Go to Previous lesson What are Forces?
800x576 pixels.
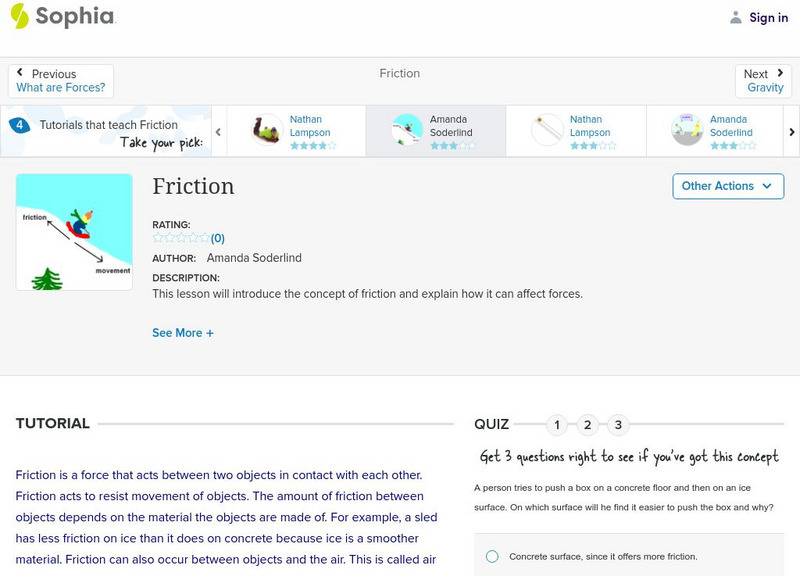click(61, 81)
